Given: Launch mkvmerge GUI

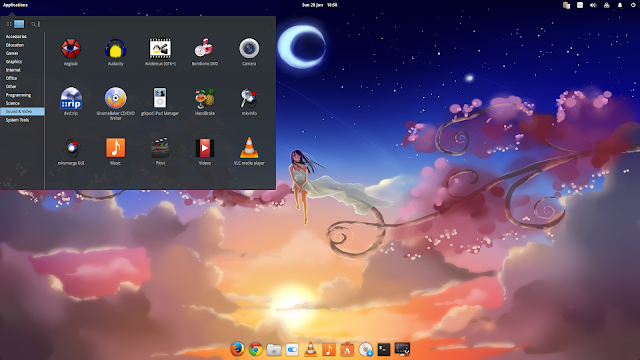Looking at the screenshot, I should point(71,151).
